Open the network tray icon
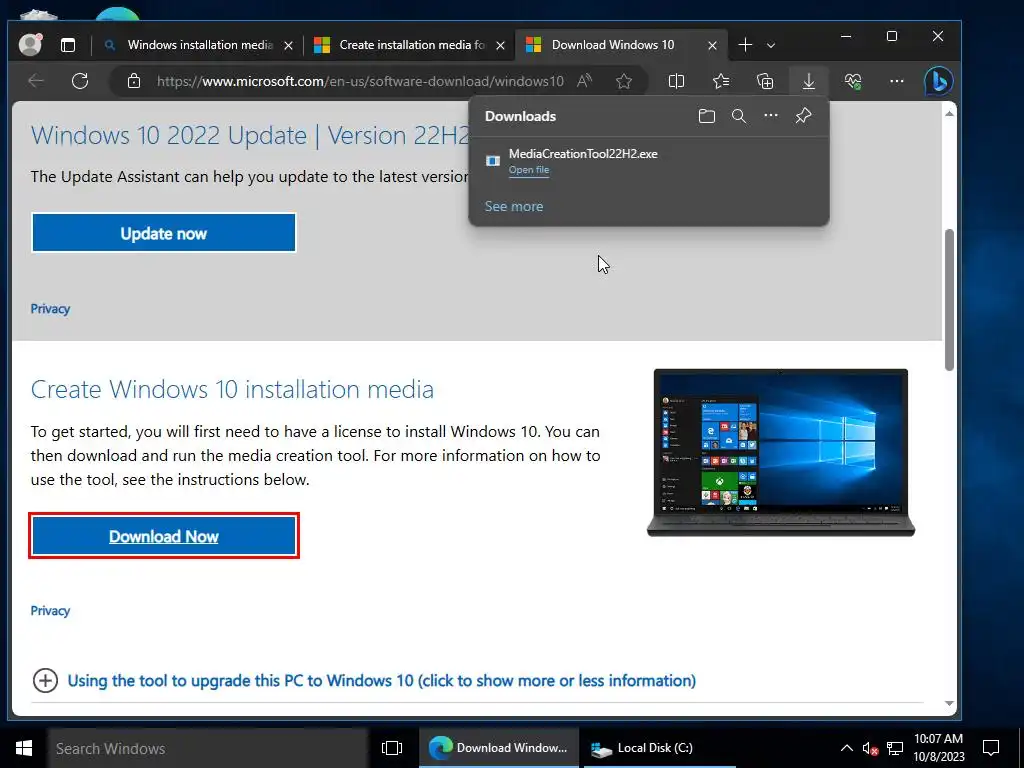 click(895, 748)
